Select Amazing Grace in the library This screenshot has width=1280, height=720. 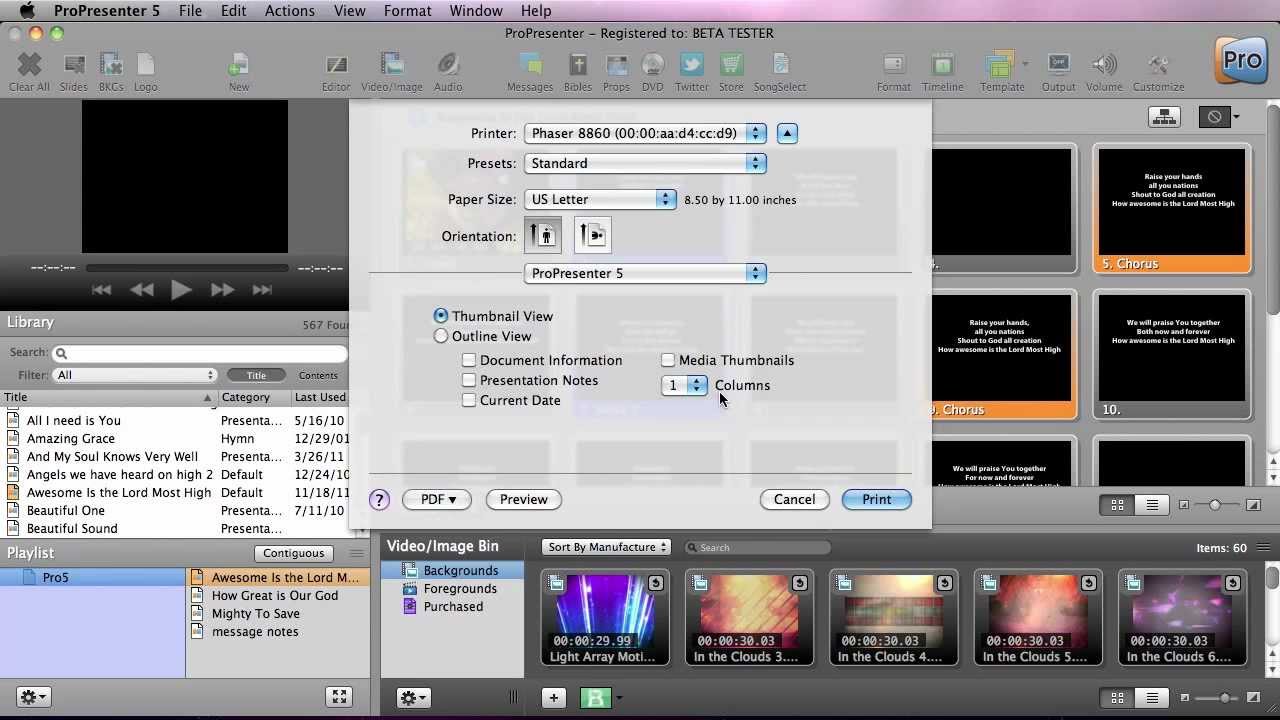[x=71, y=438]
